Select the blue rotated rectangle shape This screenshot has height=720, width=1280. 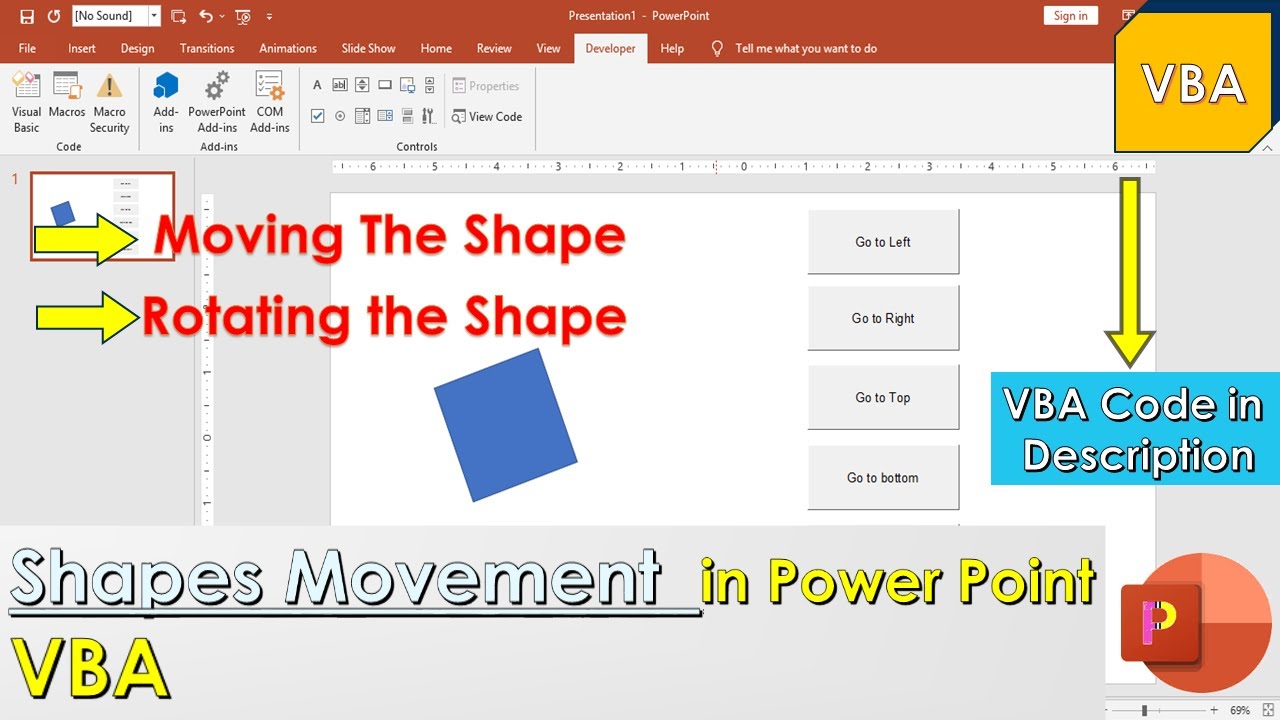506,425
